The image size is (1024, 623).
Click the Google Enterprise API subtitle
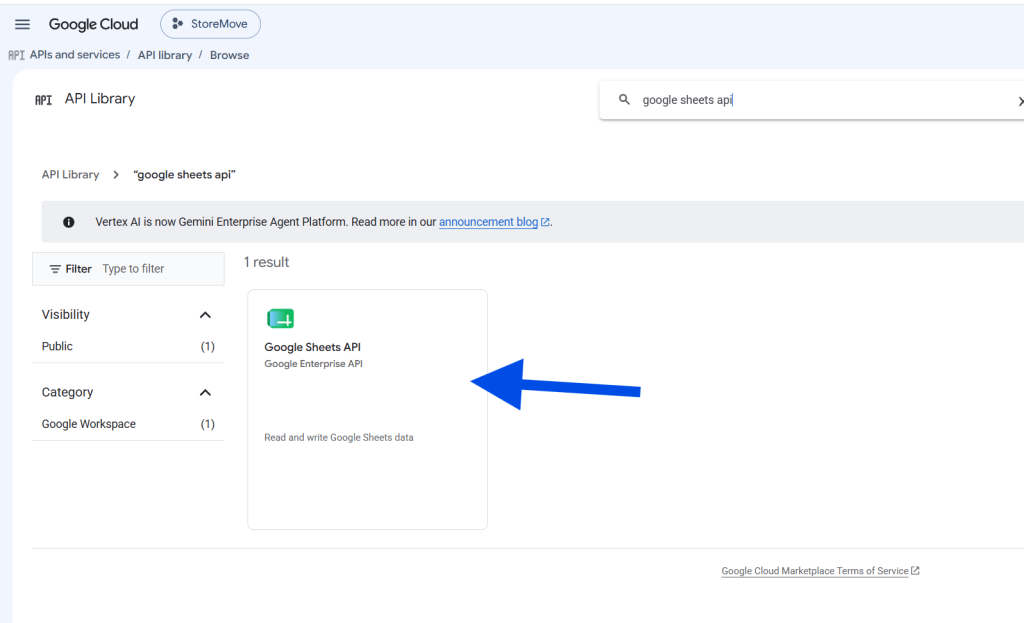coord(313,364)
